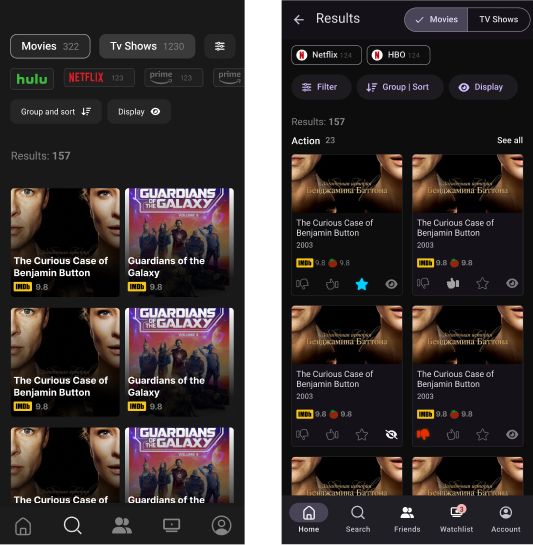Go back using the arrow next to Results
The width and height of the screenshot is (533, 545).
[299, 20]
